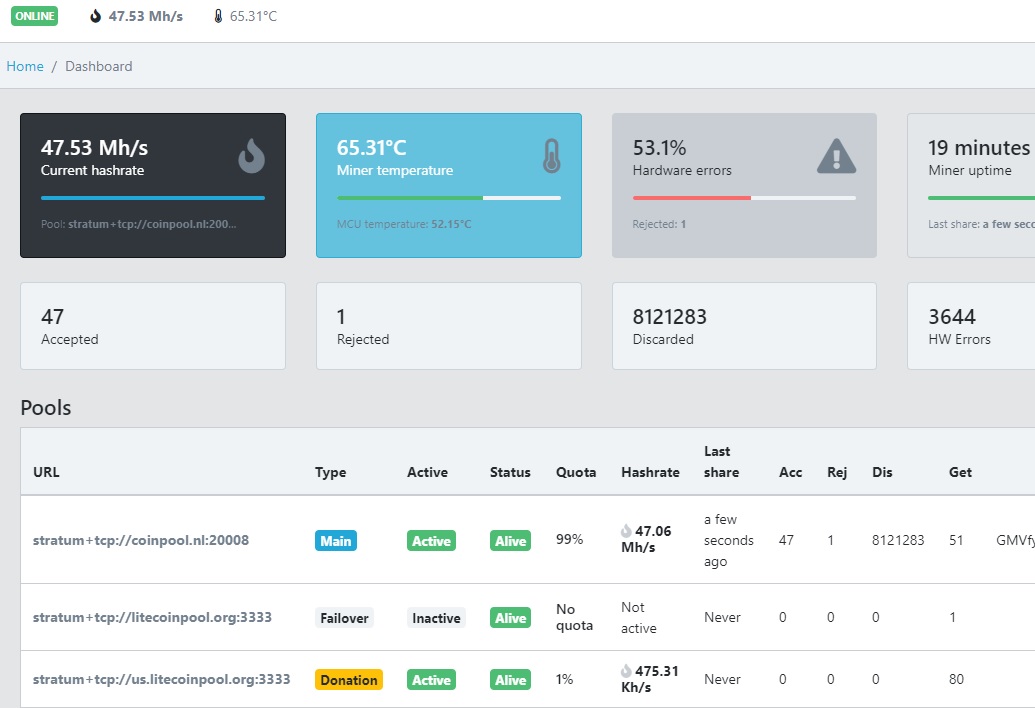This screenshot has width=1035, height=708.
Task: Click the warning triangle on Hardware errors card
Action: [x=836, y=156]
